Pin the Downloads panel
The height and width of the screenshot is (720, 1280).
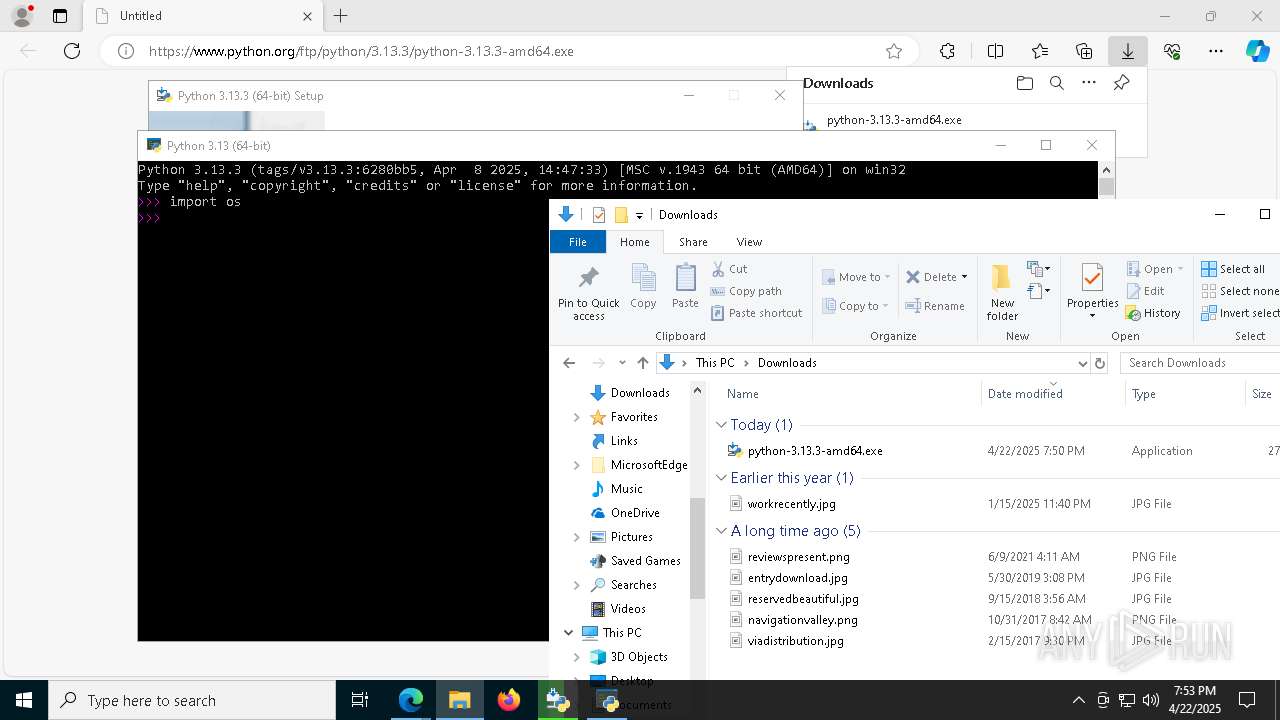point(1121,83)
